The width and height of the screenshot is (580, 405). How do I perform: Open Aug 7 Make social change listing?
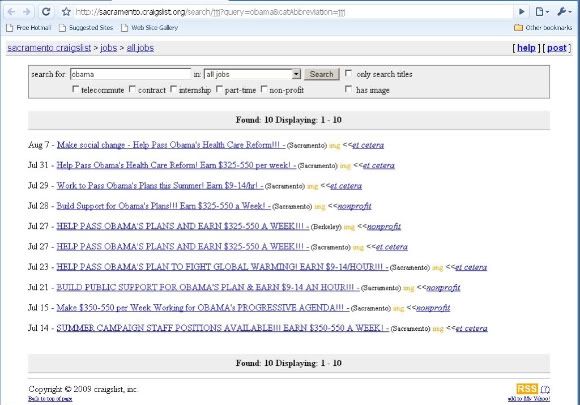[x=171, y=145]
